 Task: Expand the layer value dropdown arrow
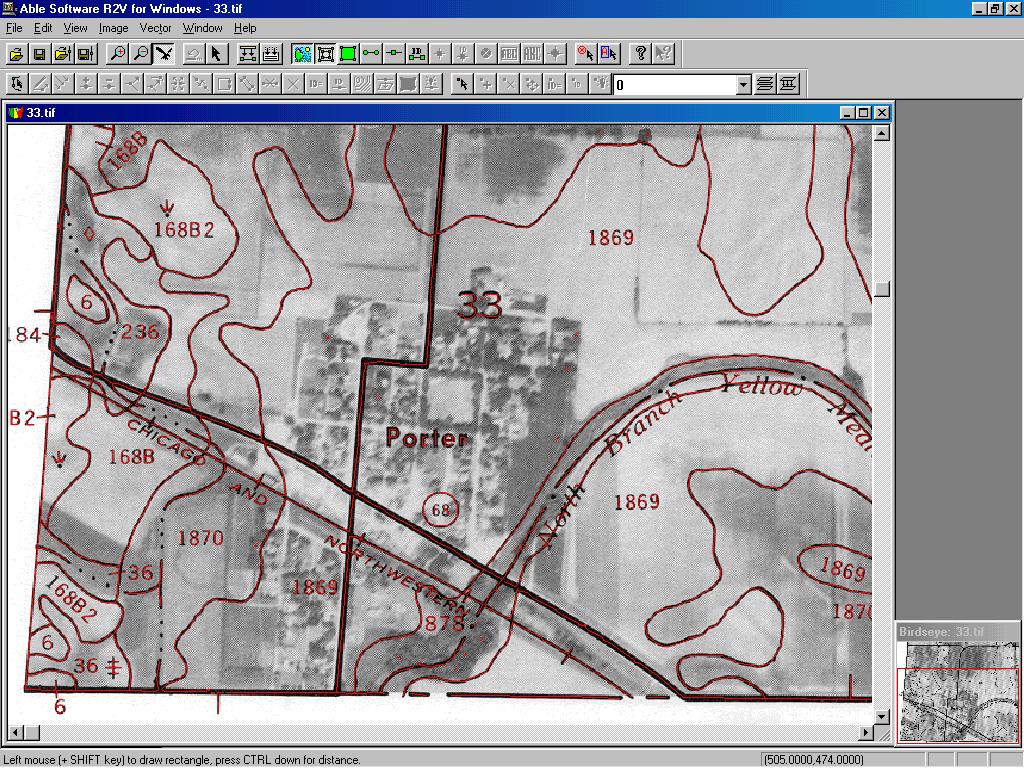click(743, 85)
